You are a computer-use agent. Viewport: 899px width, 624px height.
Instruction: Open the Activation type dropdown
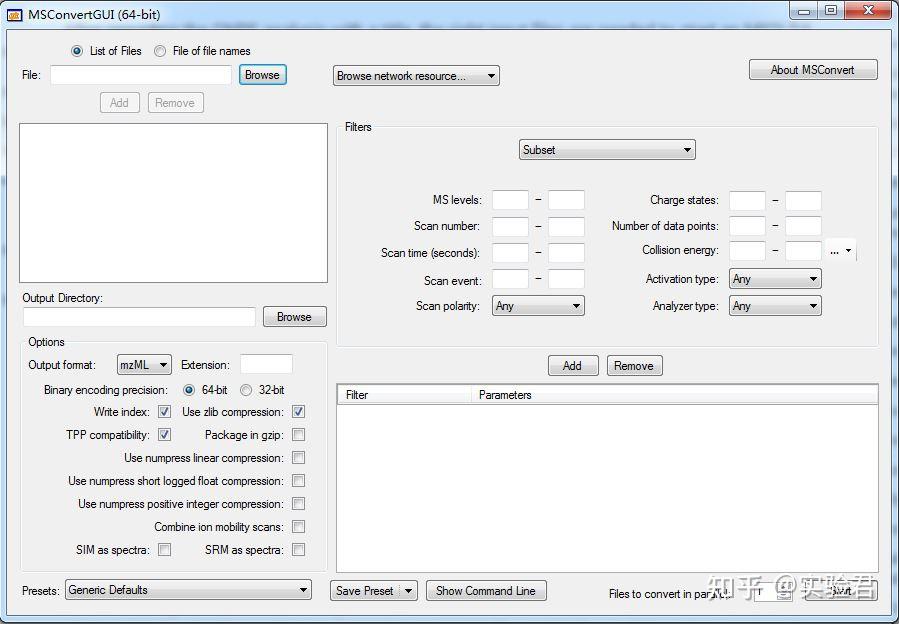click(x=775, y=279)
